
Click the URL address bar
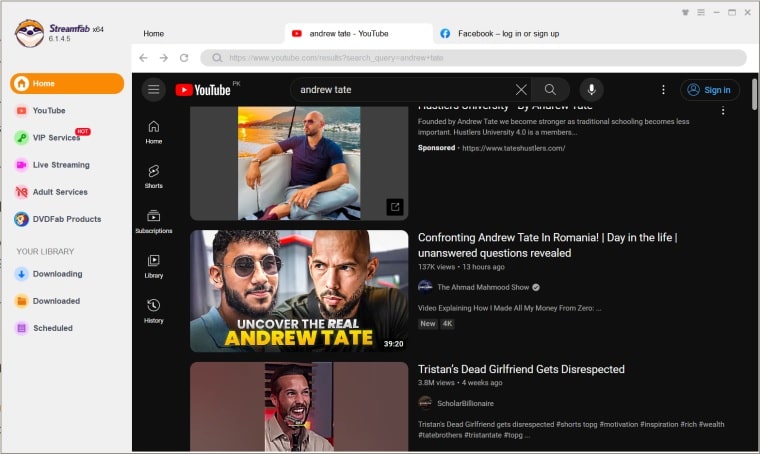(x=474, y=58)
